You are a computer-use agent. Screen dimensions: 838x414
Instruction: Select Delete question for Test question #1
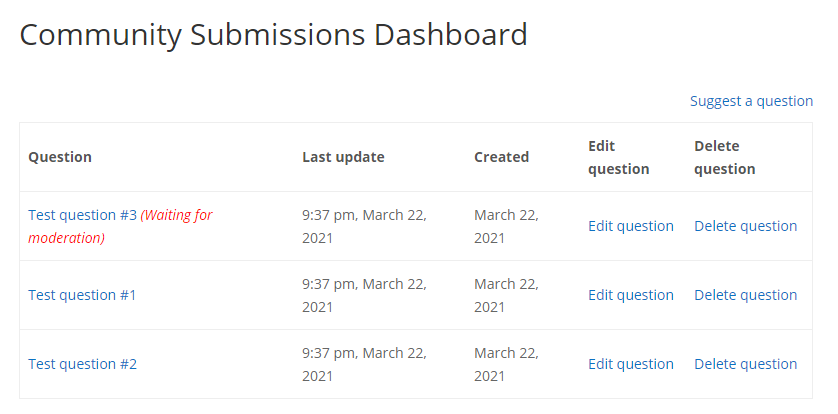coord(746,295)
